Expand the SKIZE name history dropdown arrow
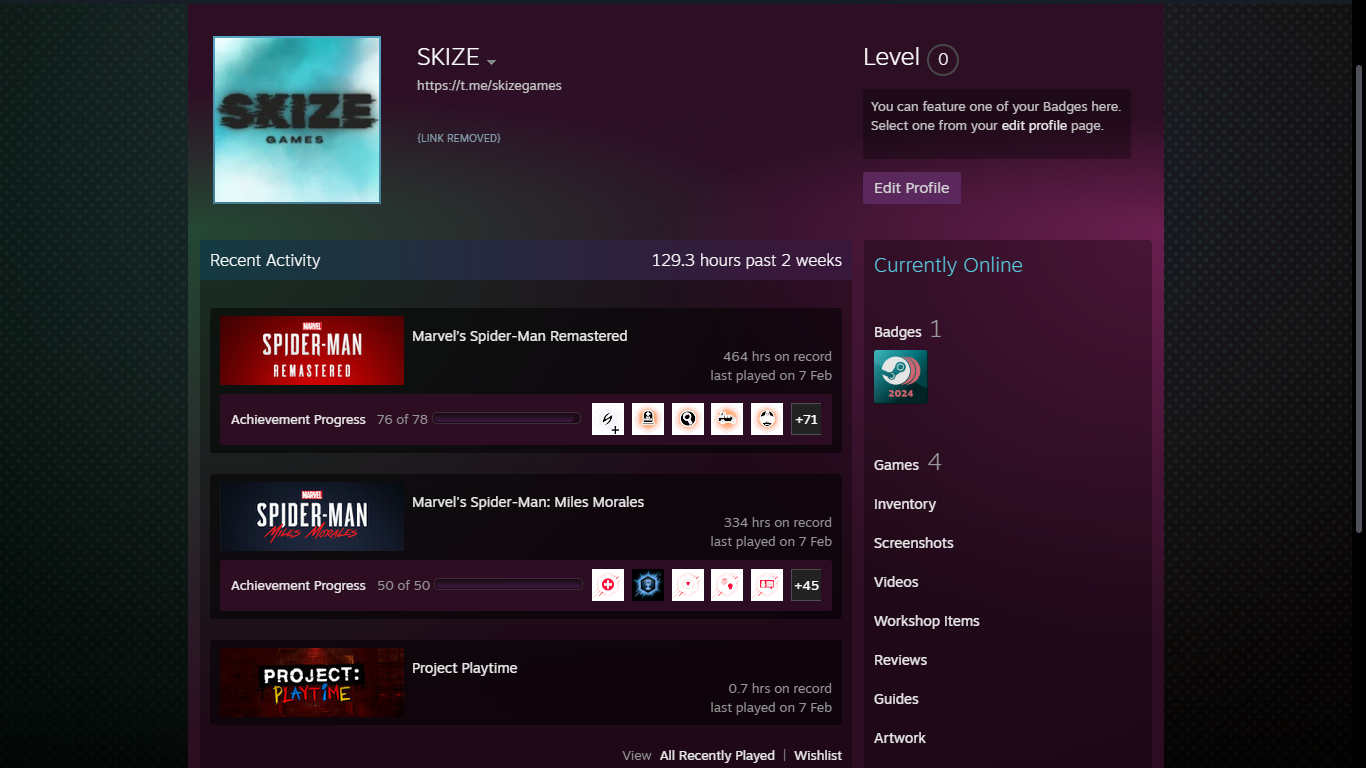This screenshot has height=768, width=1366. [491, 62]
